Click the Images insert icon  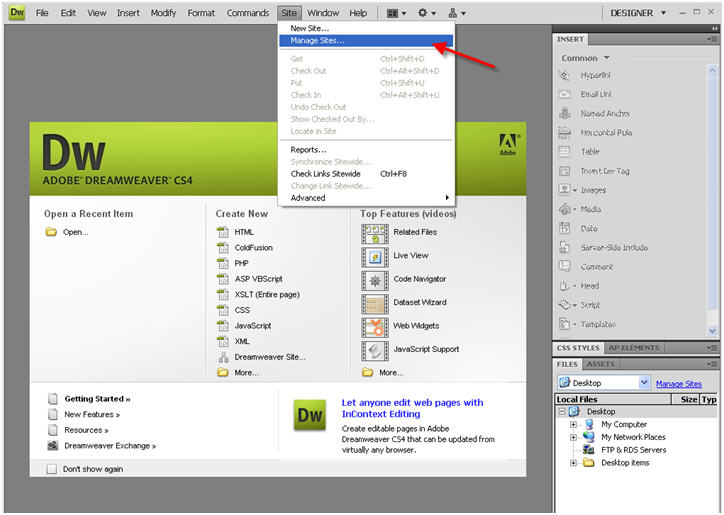click(x=564, y=190)
